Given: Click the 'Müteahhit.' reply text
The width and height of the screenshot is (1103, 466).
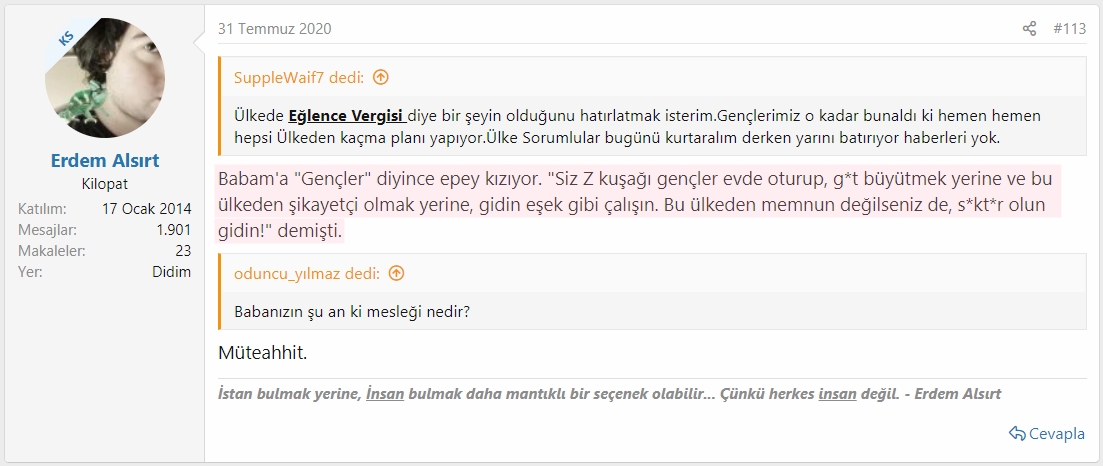Looking at the screenshot, I should (262, 353).
